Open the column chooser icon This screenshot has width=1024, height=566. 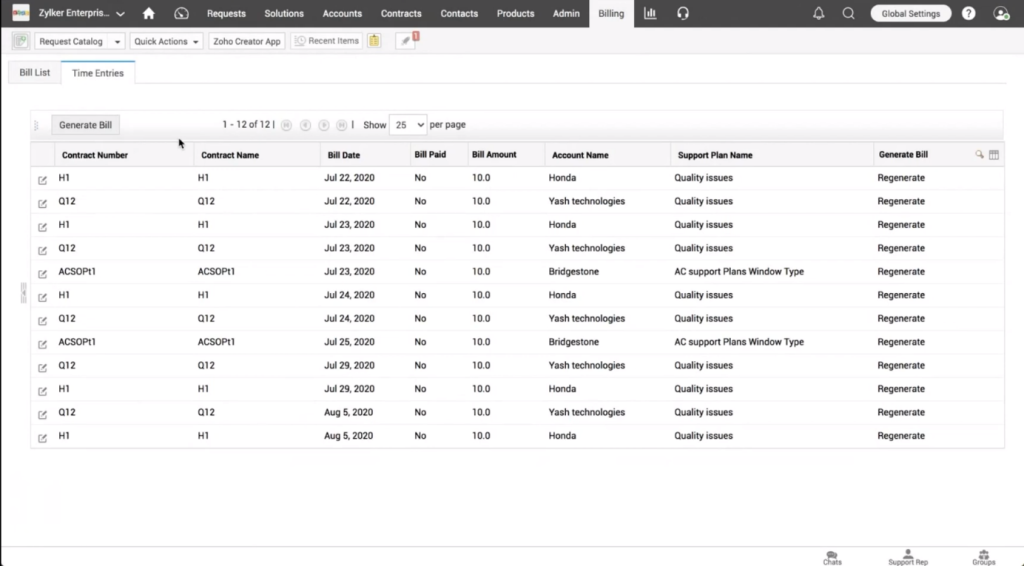click(994, 155)
